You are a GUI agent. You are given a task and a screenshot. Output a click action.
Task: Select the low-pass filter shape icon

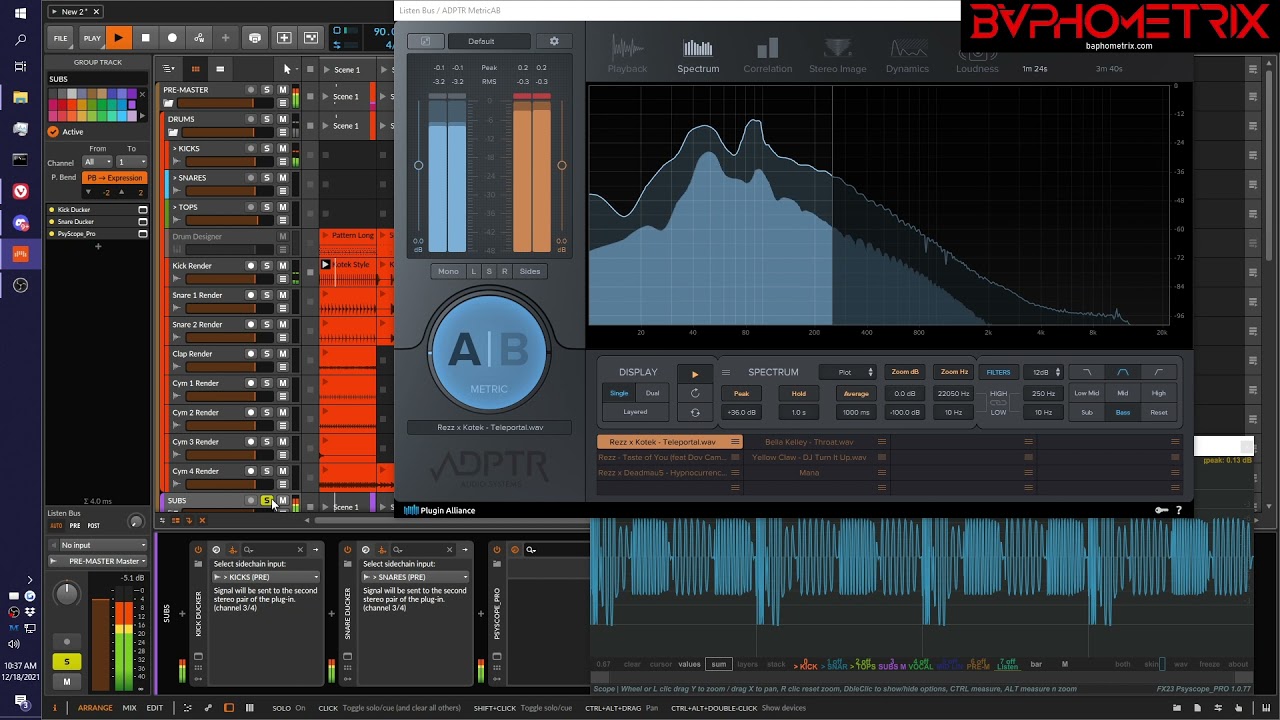point(1087,372)
